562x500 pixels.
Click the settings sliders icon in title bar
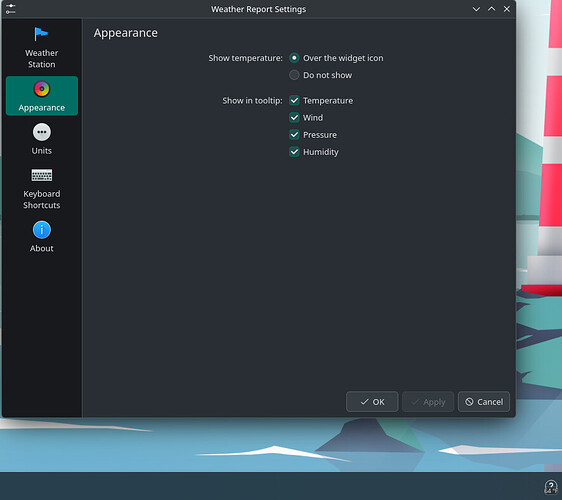point(11,9)
